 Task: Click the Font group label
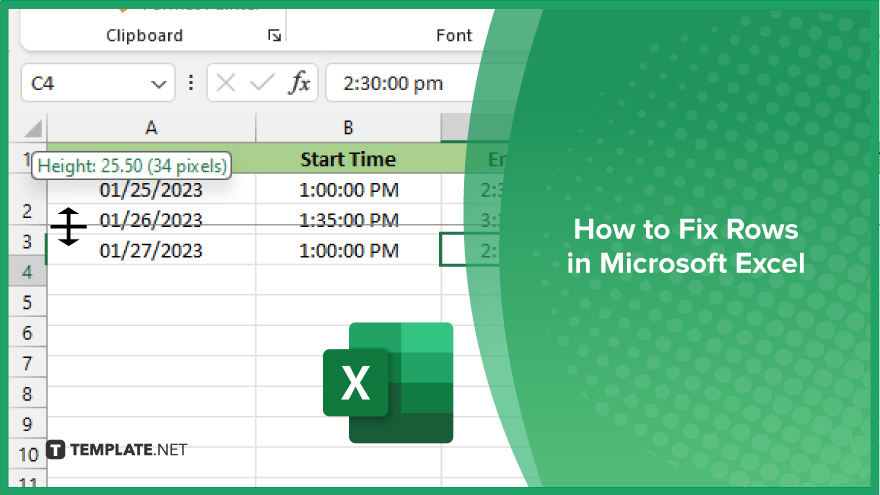pos(453,35)
